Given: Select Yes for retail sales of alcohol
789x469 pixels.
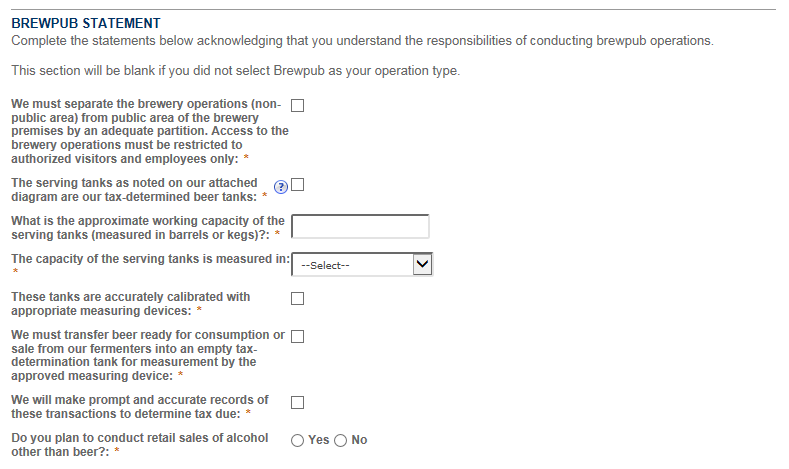Looking at the screenshot, I should click(x=298, y=440).
